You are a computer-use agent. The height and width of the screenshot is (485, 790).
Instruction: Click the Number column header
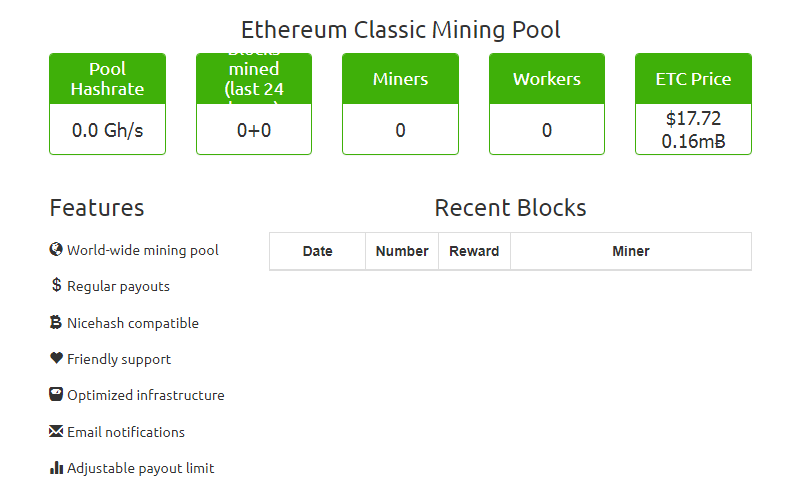pyautogui.click(x=402, y=251)
